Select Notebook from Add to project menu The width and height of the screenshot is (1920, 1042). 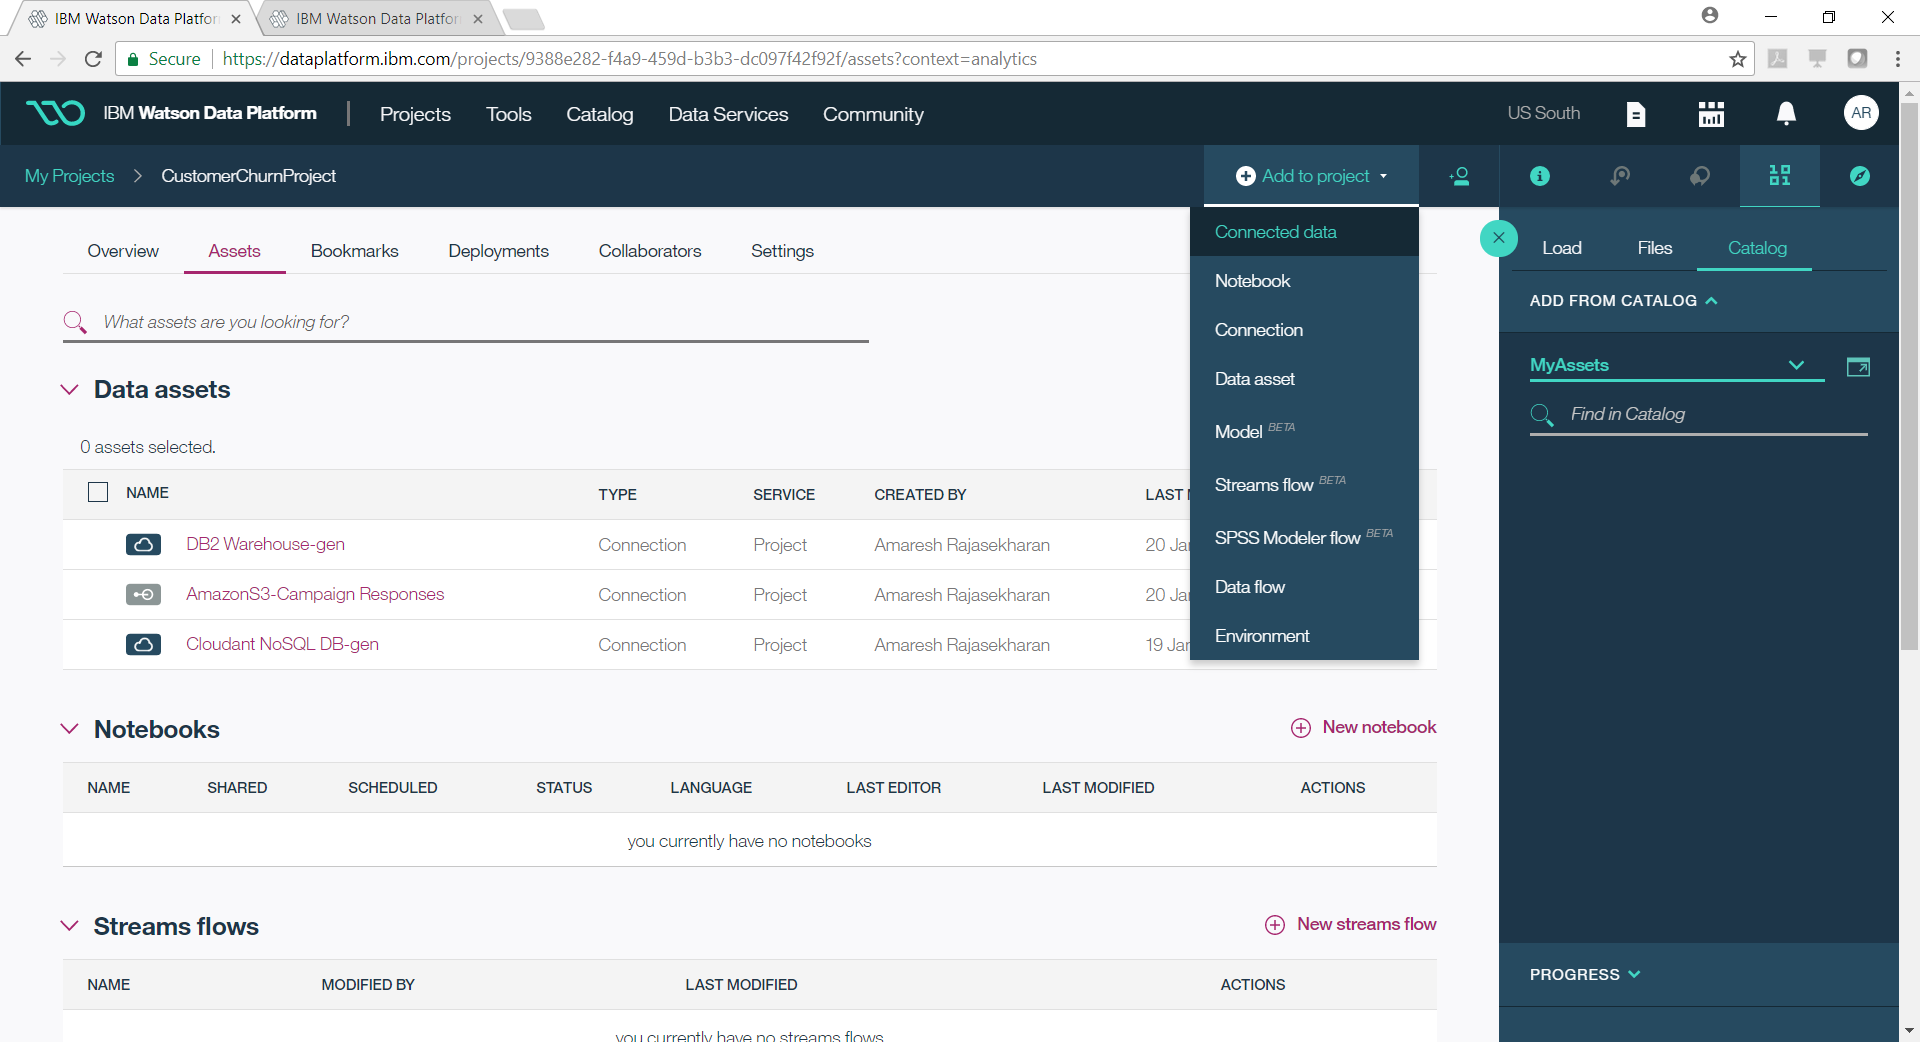click(1304, 281)
